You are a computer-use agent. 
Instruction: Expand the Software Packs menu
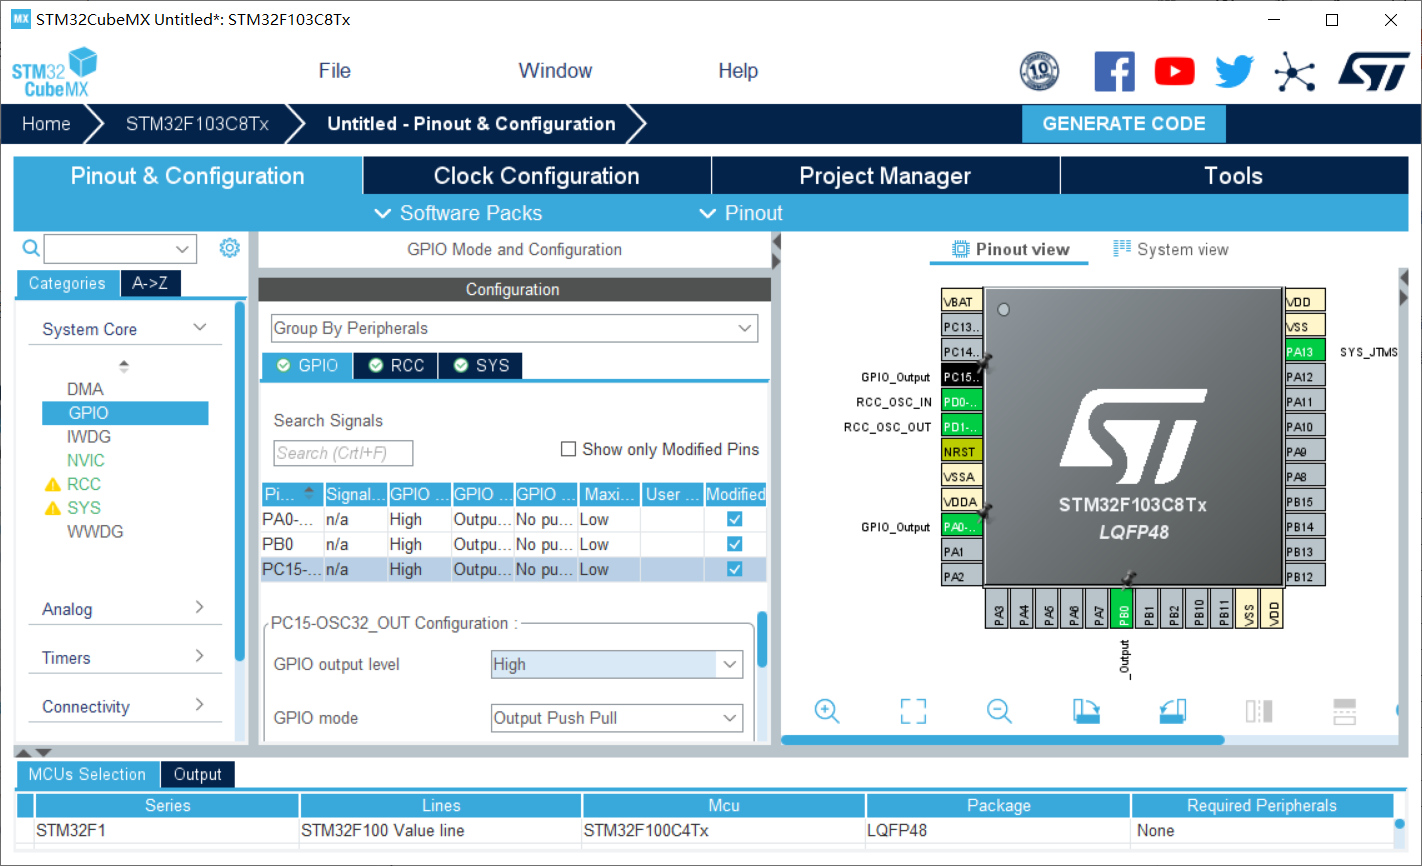tap(458, 213)
